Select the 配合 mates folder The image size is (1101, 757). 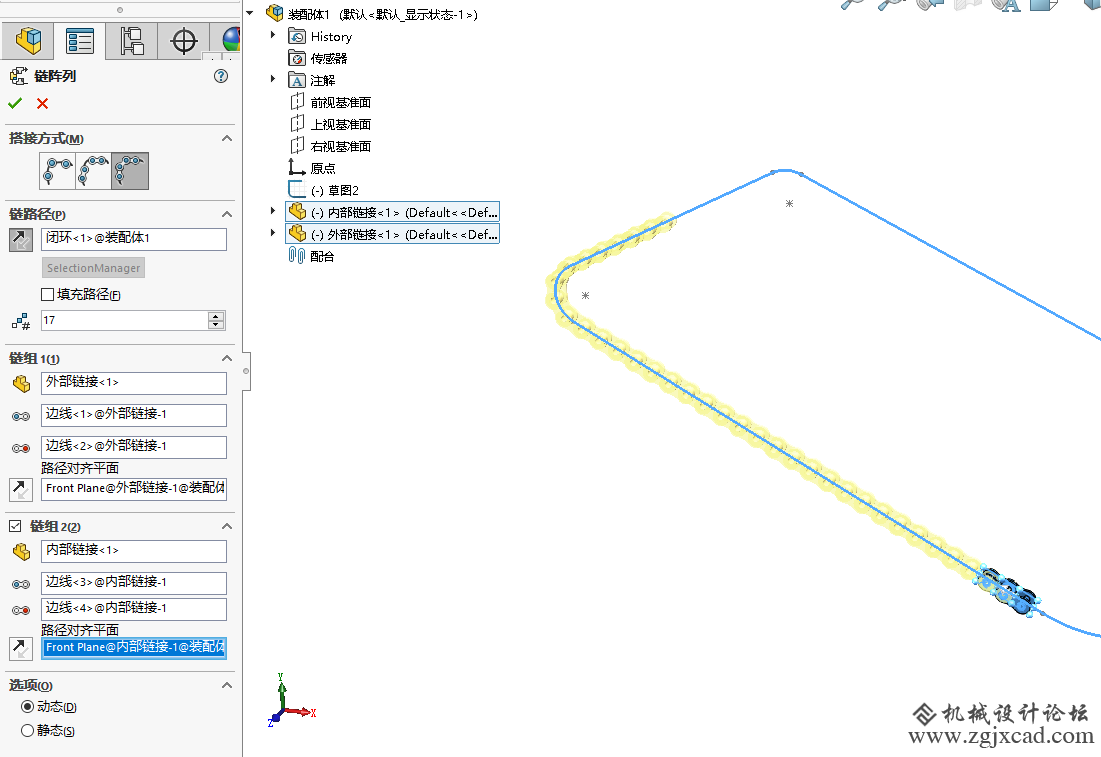pyautogui.click(x=311, y=256)
